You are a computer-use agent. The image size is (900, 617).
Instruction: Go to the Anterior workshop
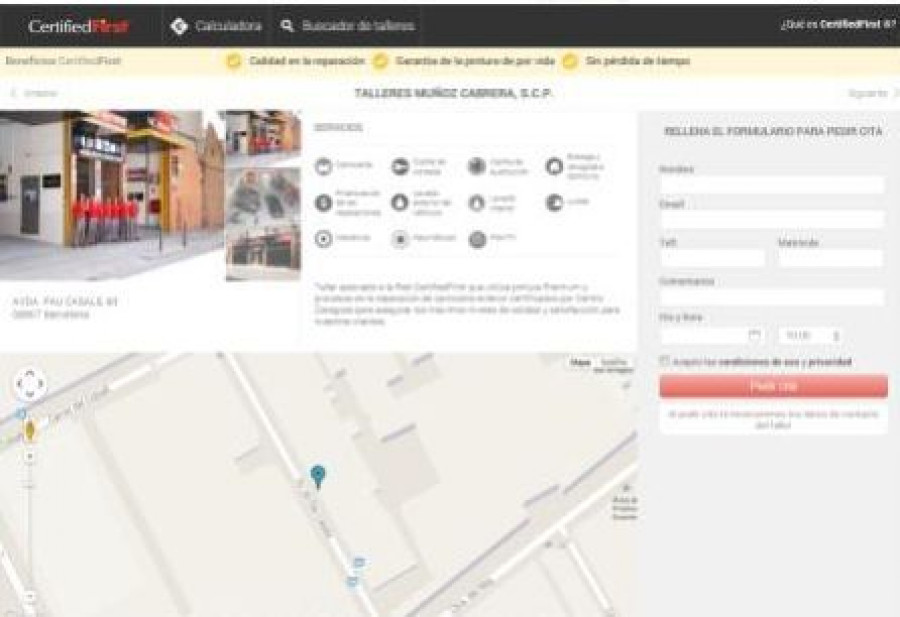pyautogui.click(x=35, y=93)
